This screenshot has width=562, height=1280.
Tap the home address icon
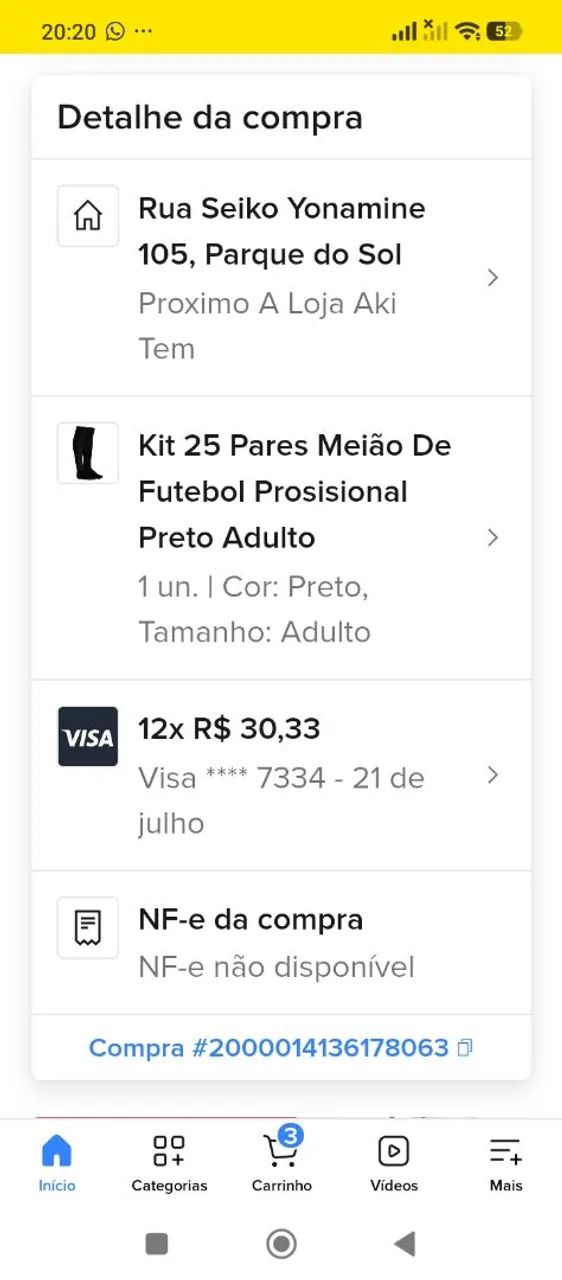pyautogui.click(x=88, y=216)
